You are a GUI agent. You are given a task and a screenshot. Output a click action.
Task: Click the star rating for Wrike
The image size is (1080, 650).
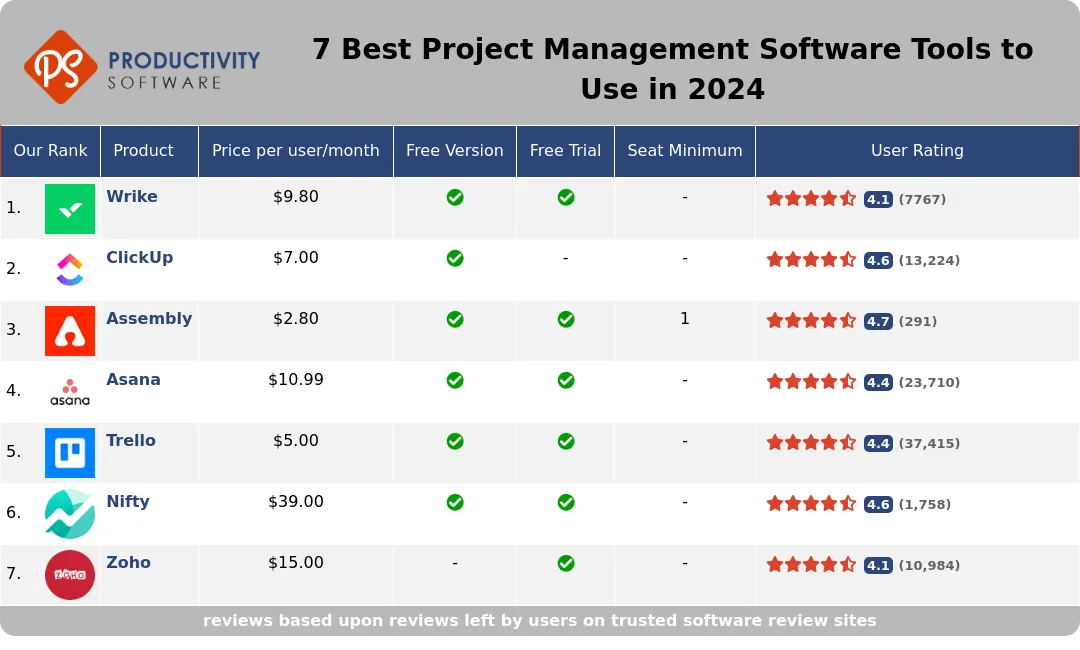811,199
